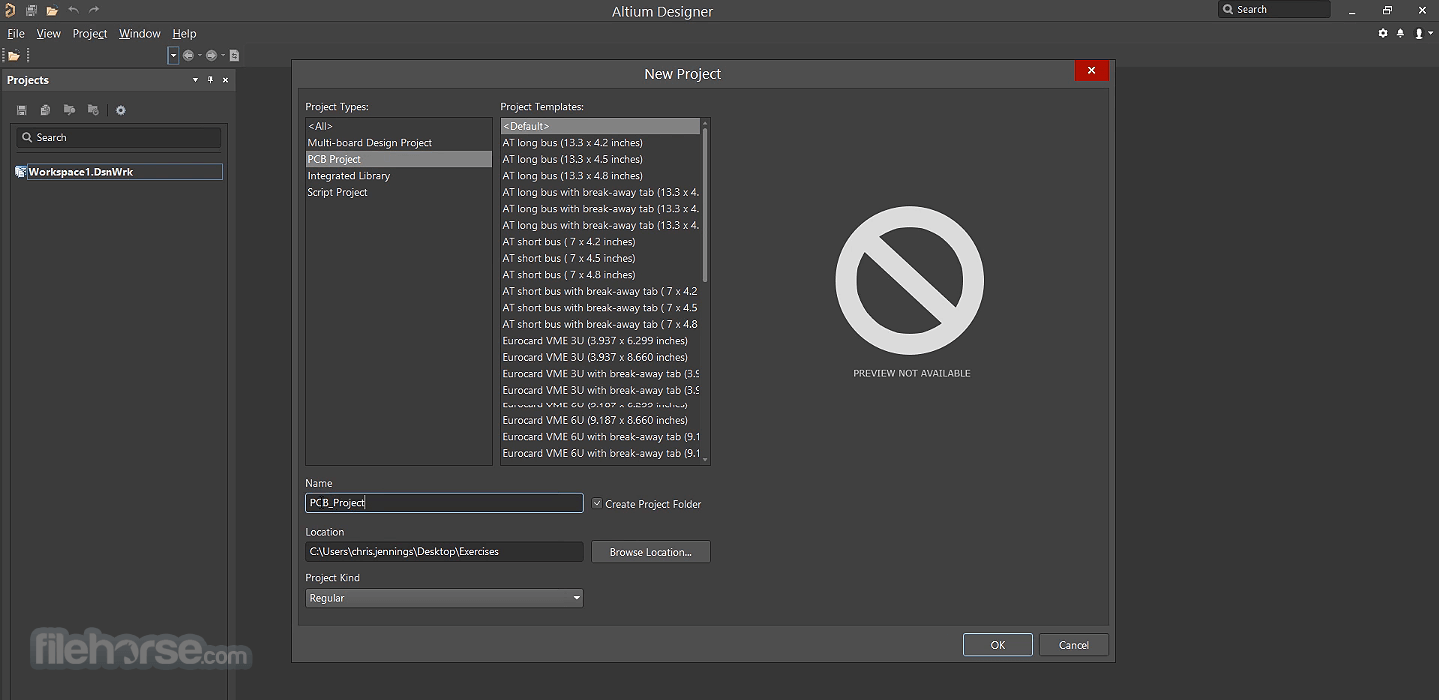Open the Projects panel options dropdown arrow
Screen dimensions: 1439x700
(195, 80)
